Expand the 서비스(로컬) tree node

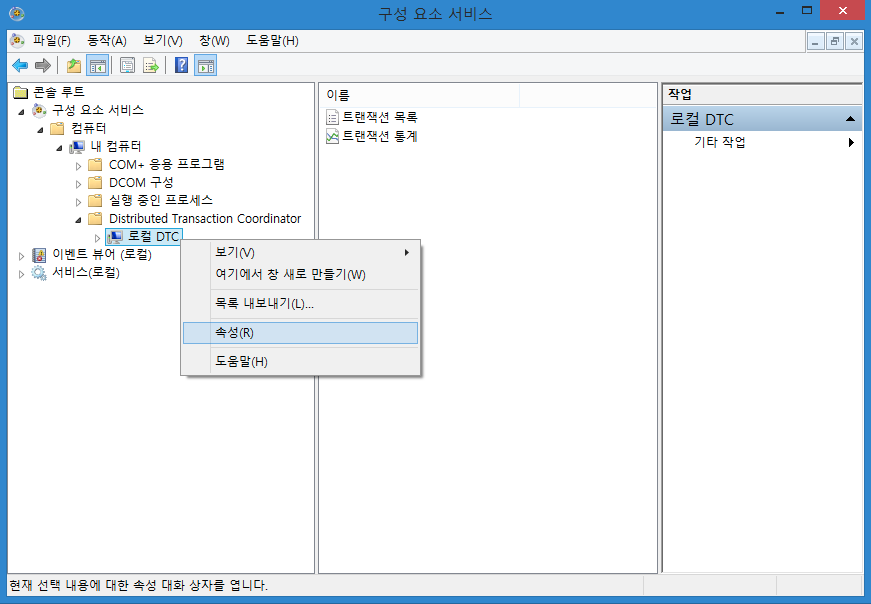coord(21,274)
